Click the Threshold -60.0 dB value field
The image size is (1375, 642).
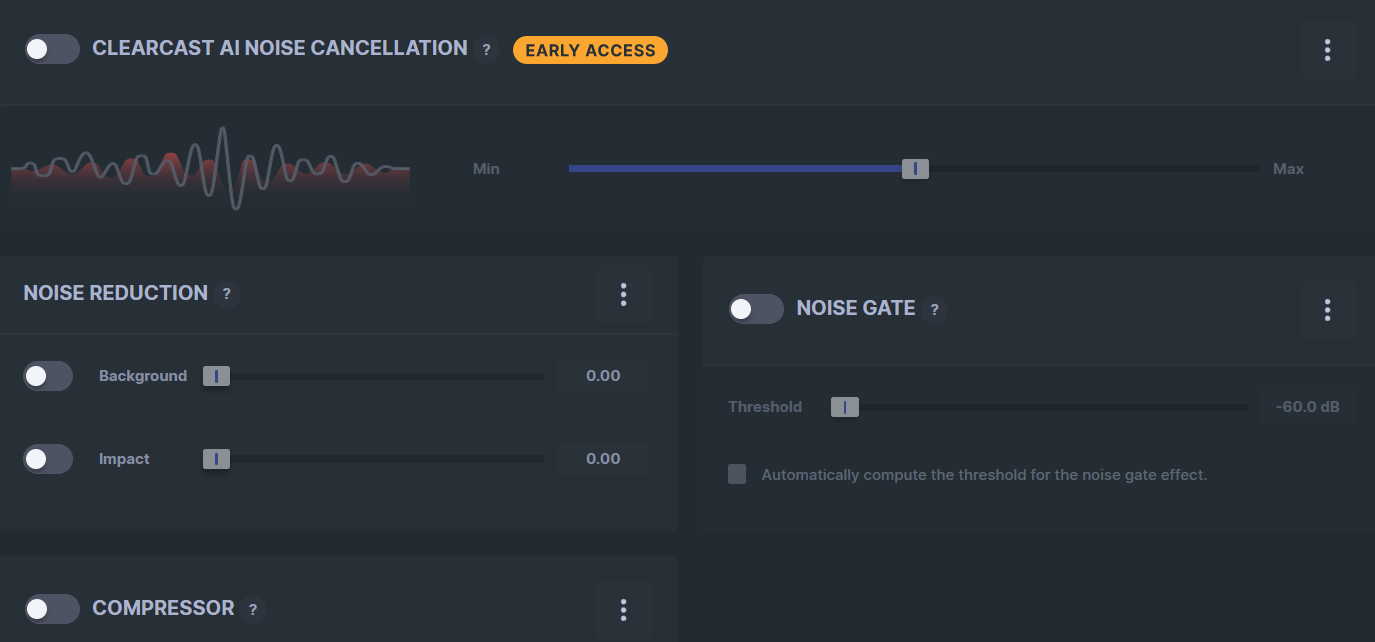(1308, 407)
